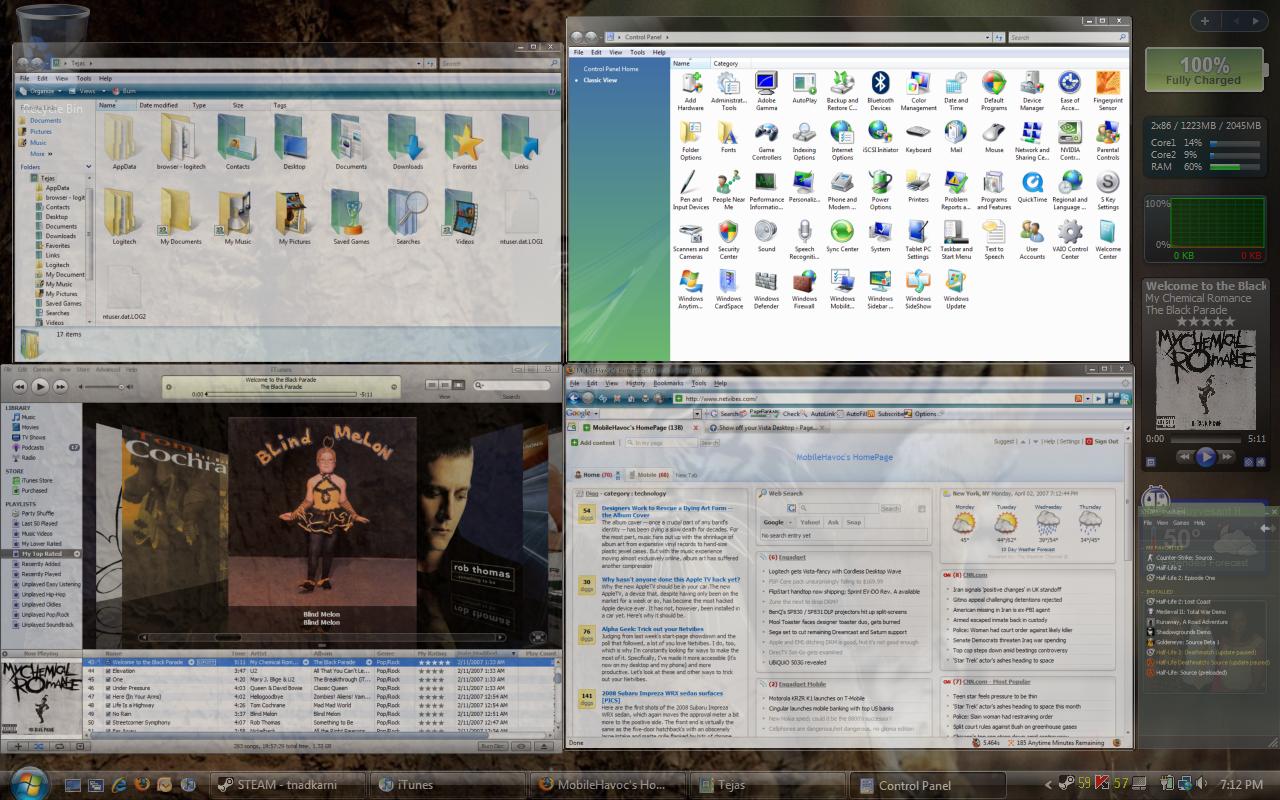Image resolution: width=1280 pixels, height=800 pixels.
Task: Open the Sound applet in Control Panel
Action: pos(766,237)
